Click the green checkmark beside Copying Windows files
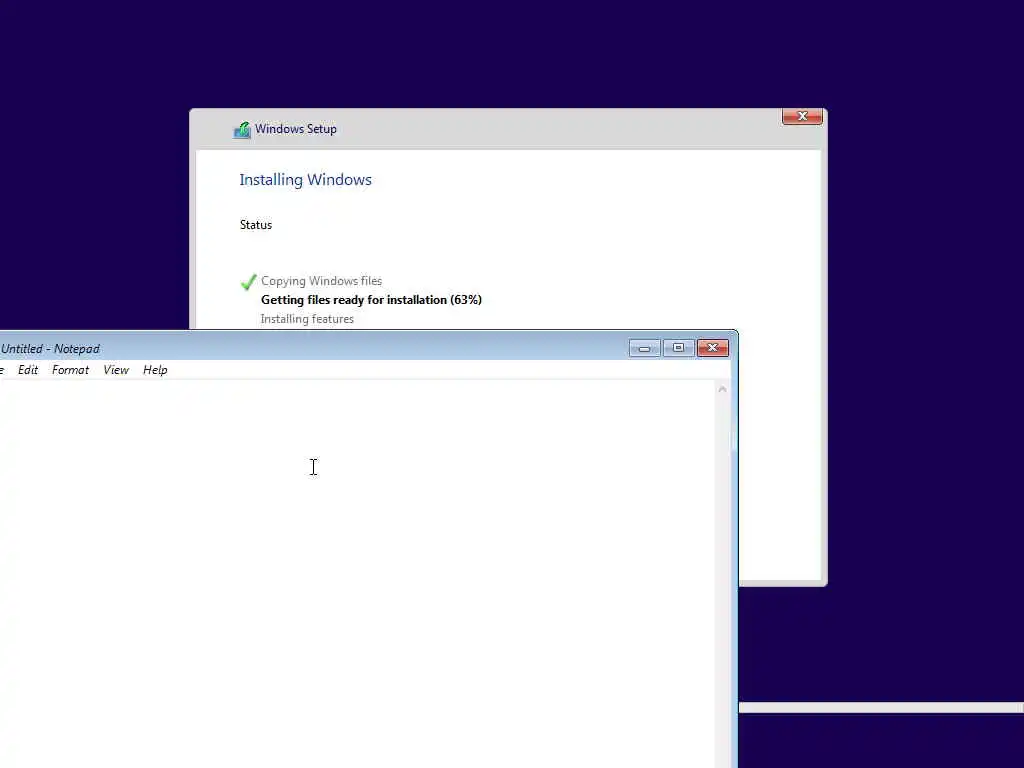Viewport: 1024px width, 768px height. pyautogui.click(x=248, y=282)
